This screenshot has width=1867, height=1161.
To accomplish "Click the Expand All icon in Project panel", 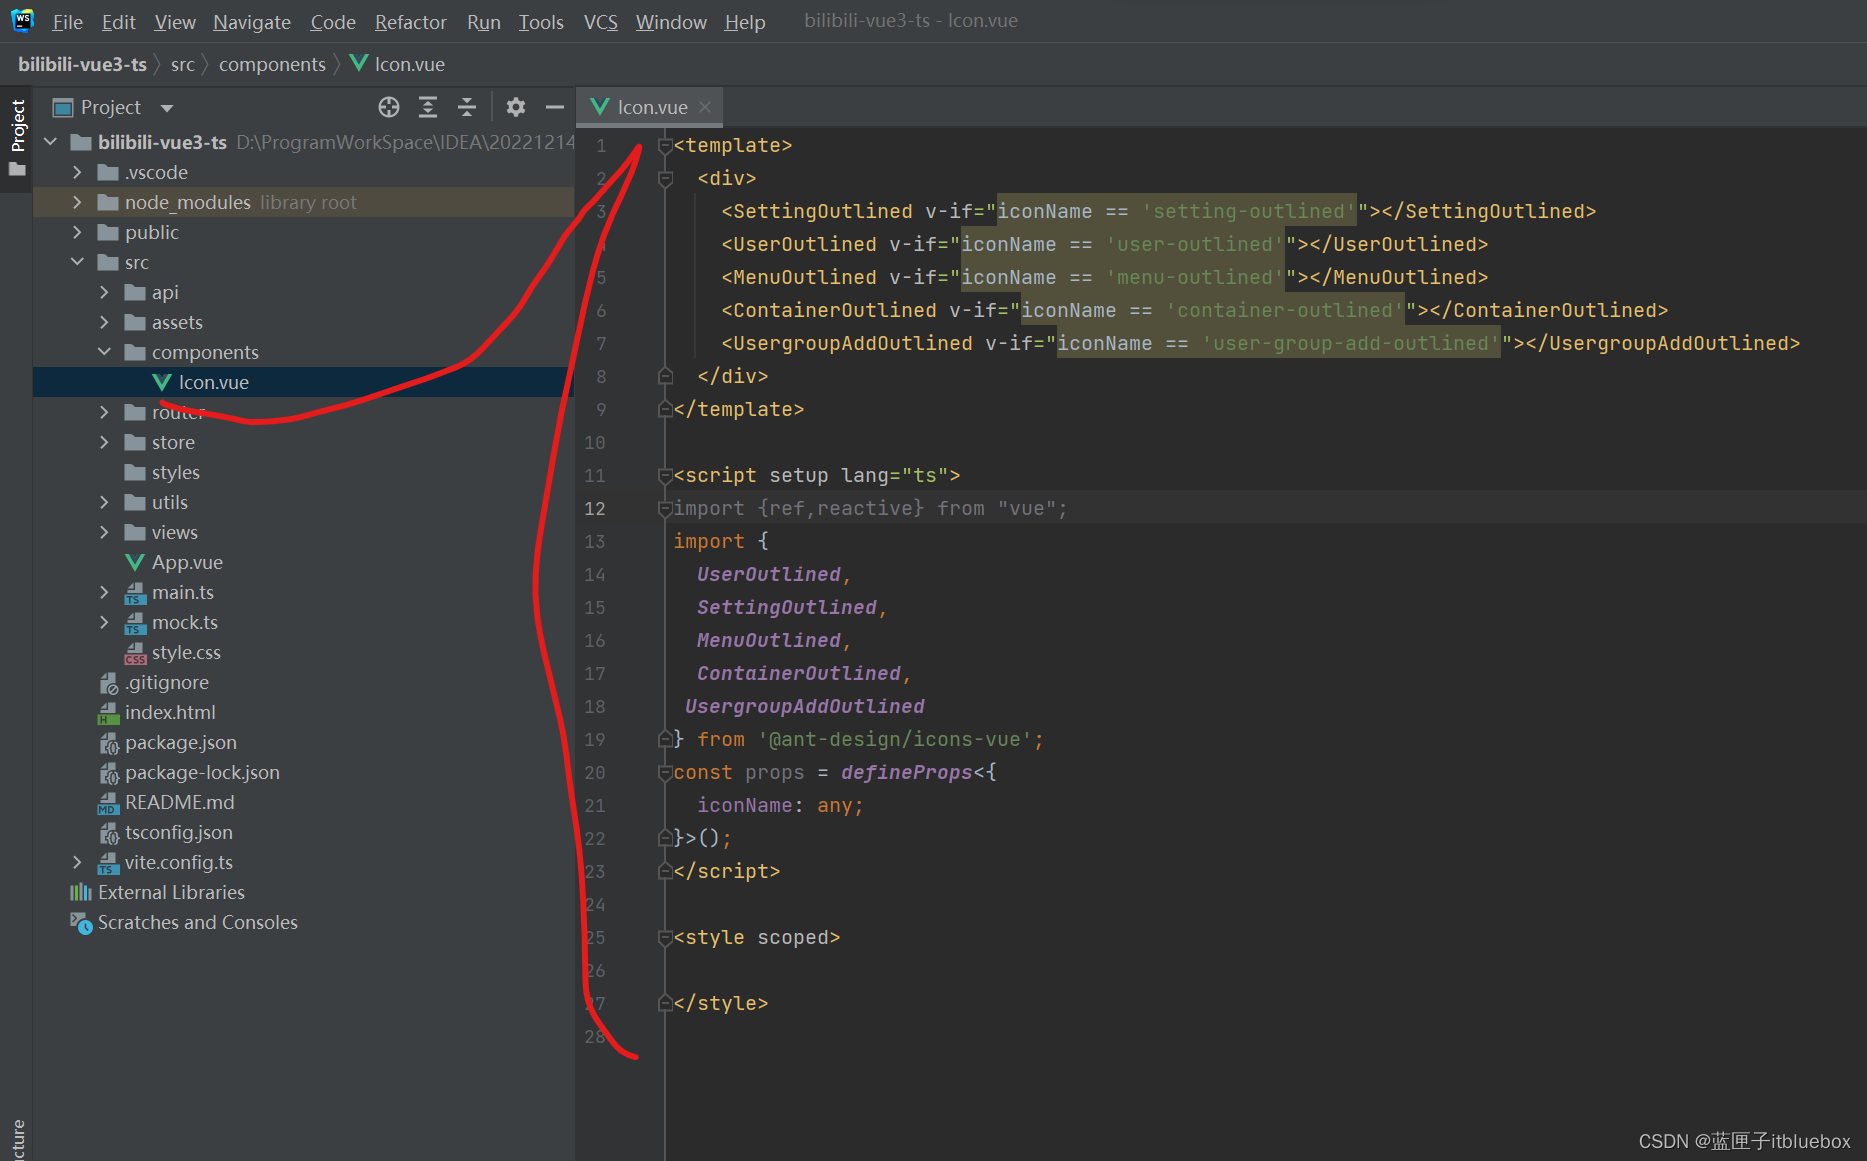I will point(428,107).
